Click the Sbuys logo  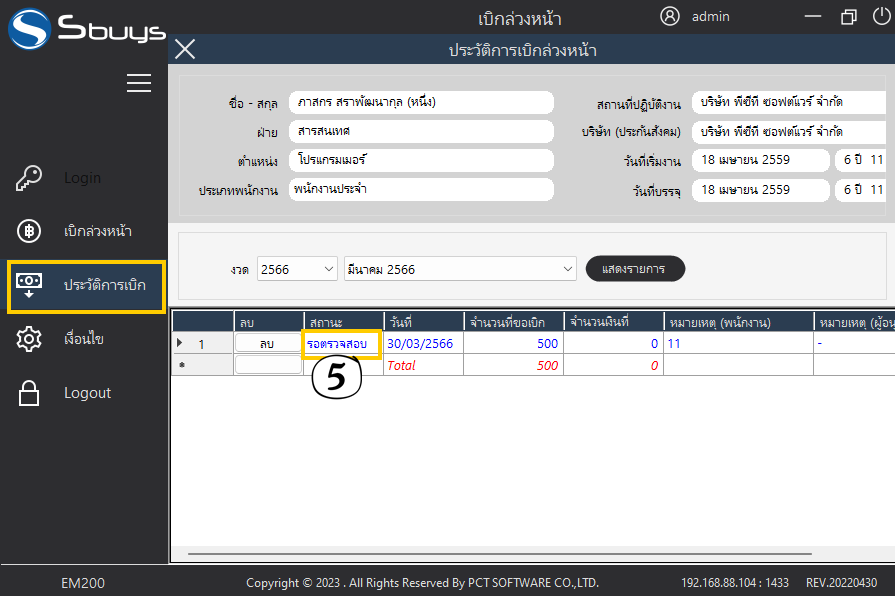click(85, 28)
